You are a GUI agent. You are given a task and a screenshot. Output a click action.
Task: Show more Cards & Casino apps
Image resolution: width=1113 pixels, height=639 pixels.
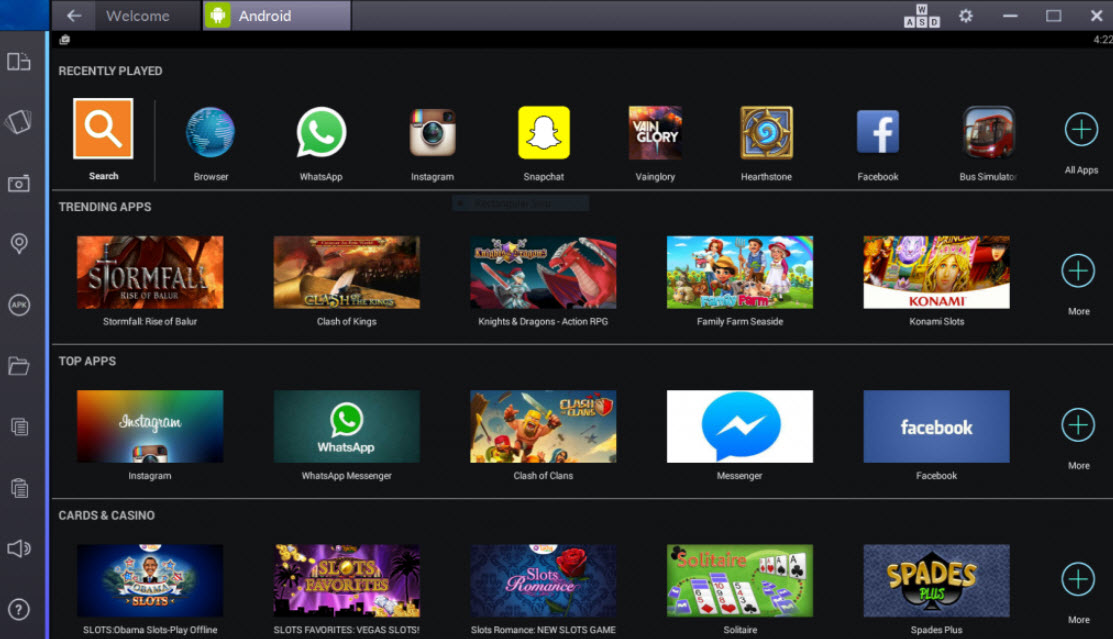pos(1078,579)
